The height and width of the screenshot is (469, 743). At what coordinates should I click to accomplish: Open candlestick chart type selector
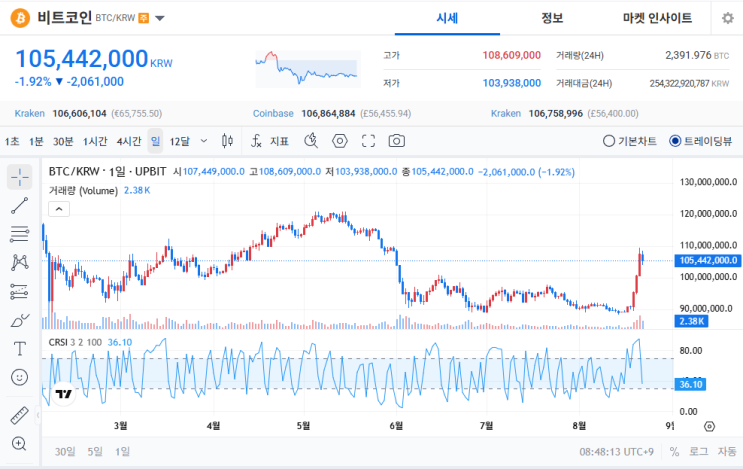coord(227,141)
